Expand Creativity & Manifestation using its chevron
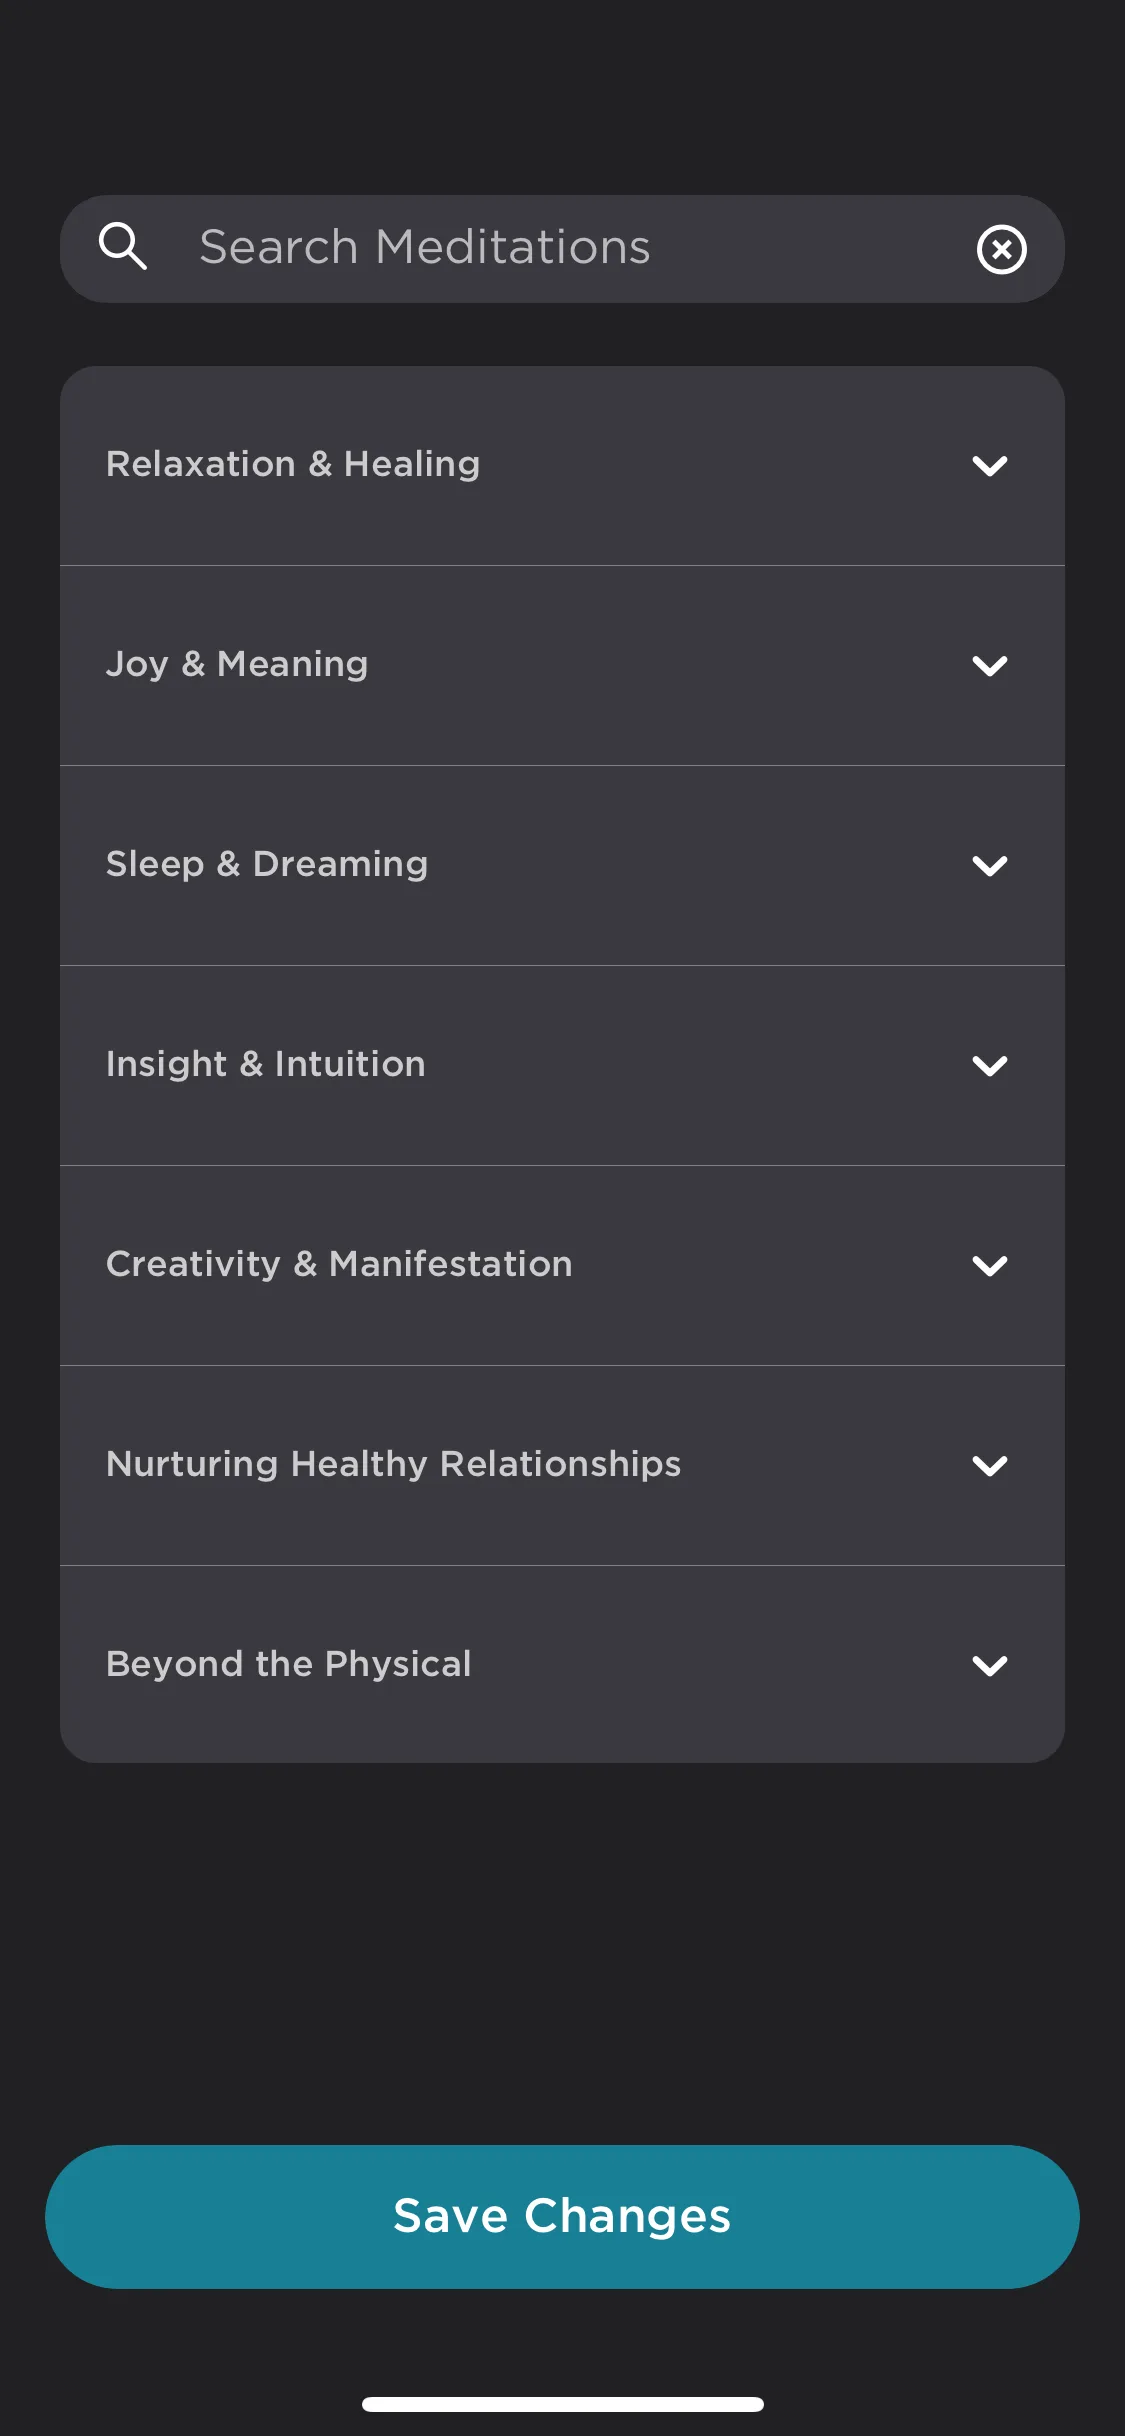 point(989,1266)
